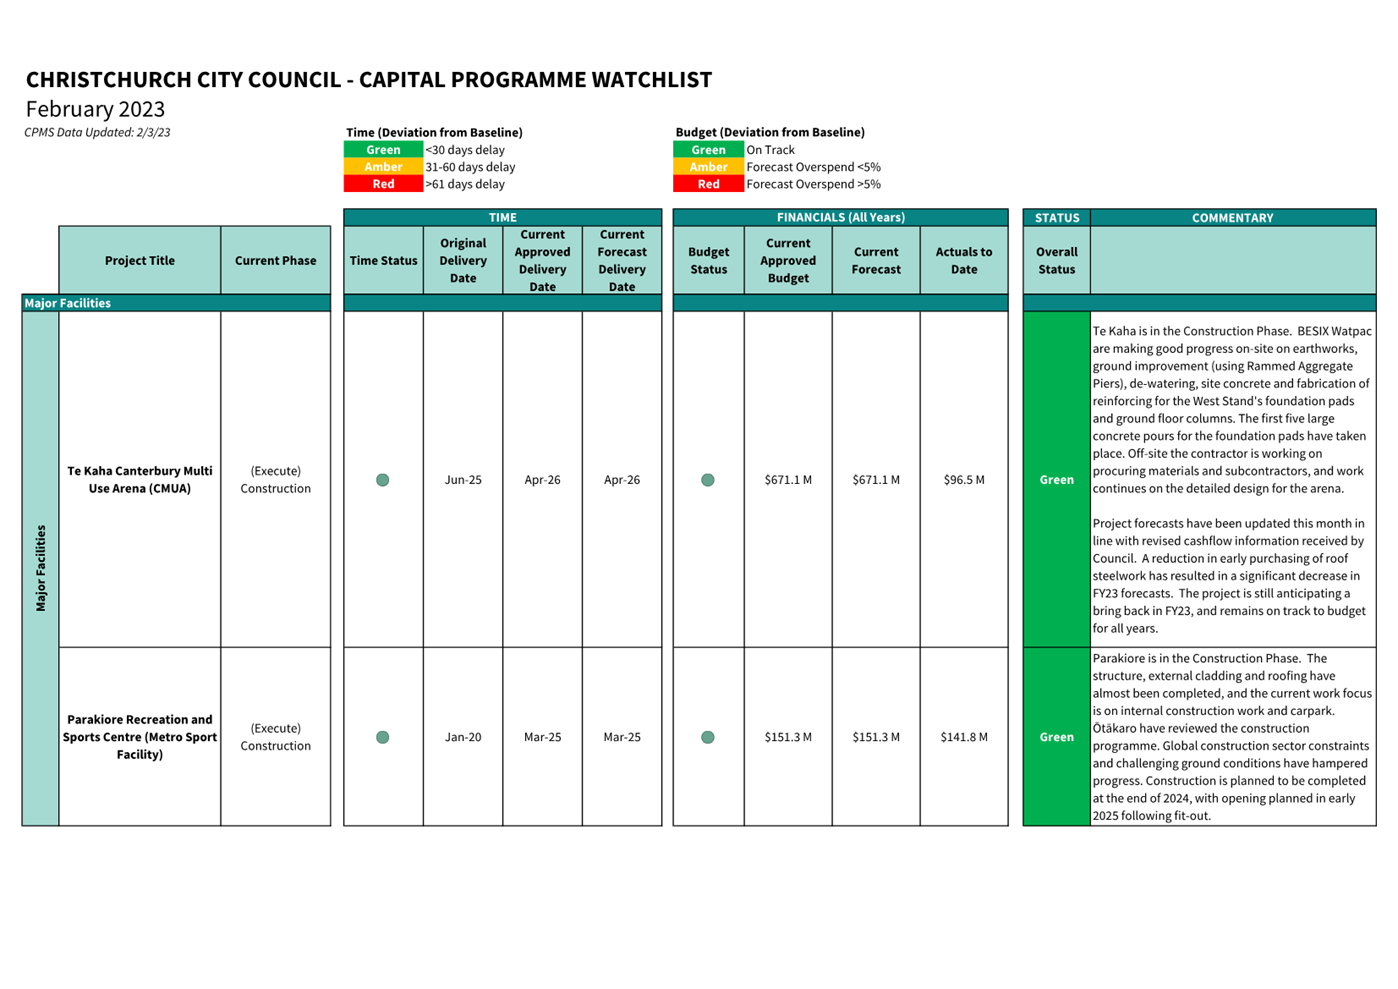Select the Jan-20 original delivery date cell
Viewport: 1398px width, 989px height.
[463, 737]
